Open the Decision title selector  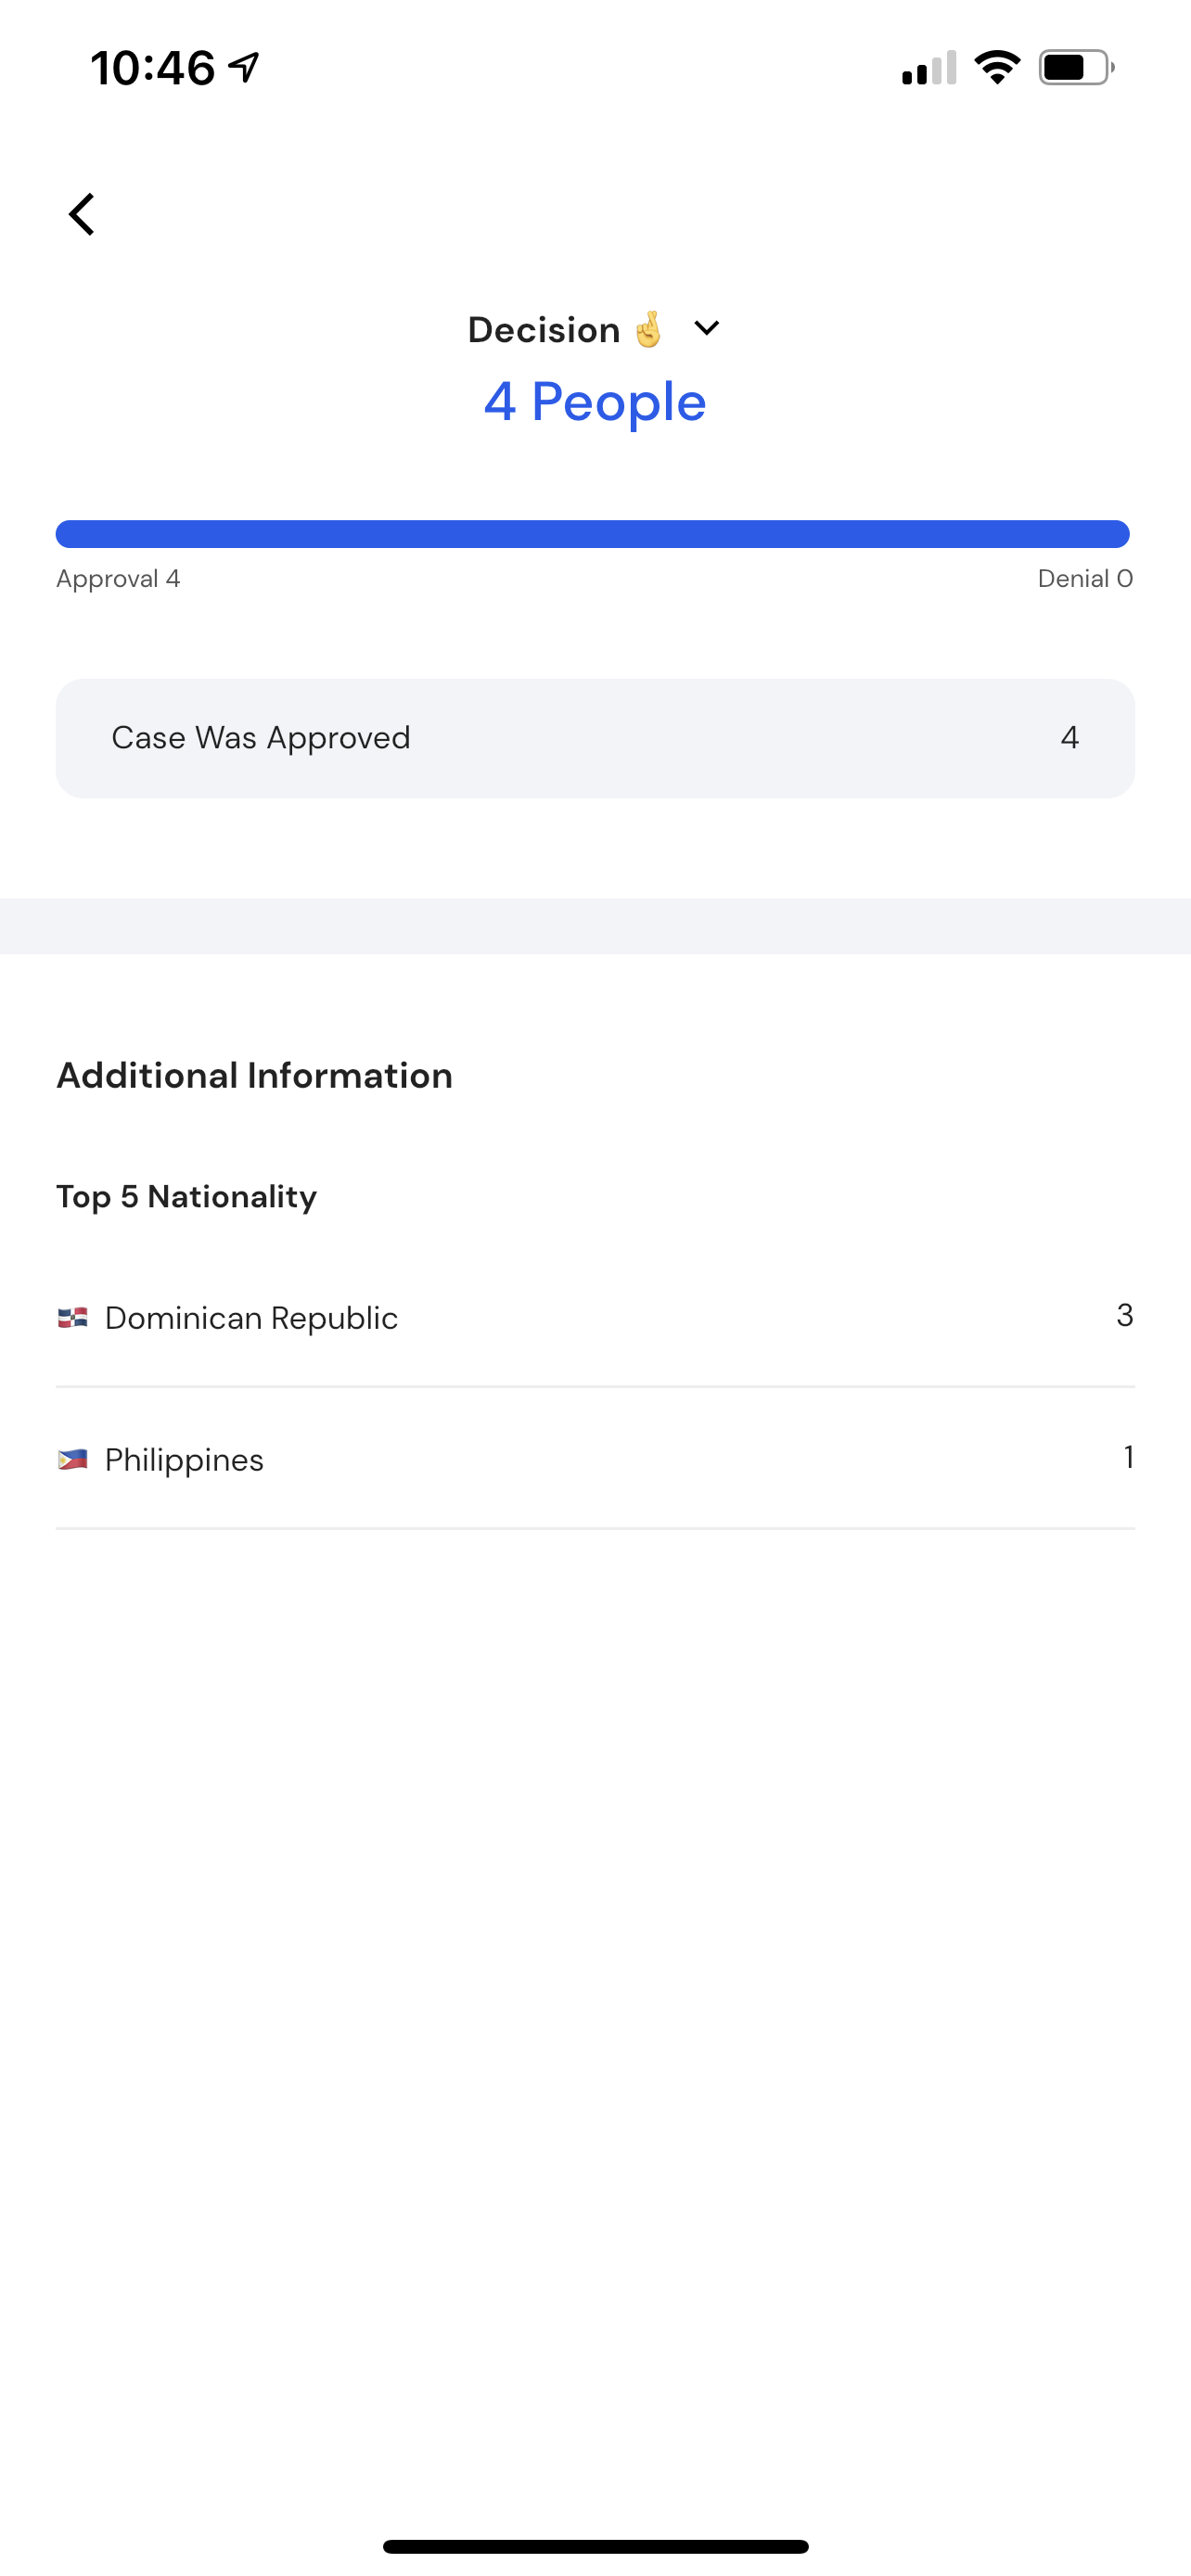pos(594,329)
